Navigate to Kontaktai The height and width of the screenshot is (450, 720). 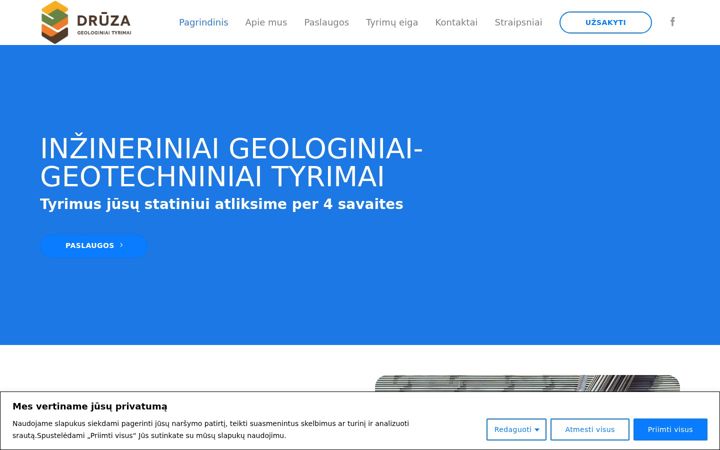456,22
